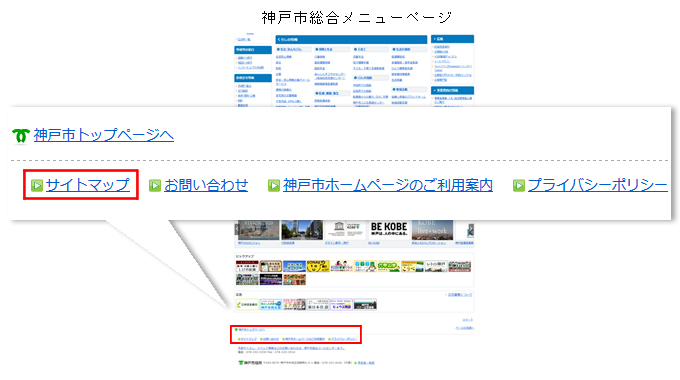
Task: Open the プライバシーポリシー link
Action: click(x=598, y=185)
